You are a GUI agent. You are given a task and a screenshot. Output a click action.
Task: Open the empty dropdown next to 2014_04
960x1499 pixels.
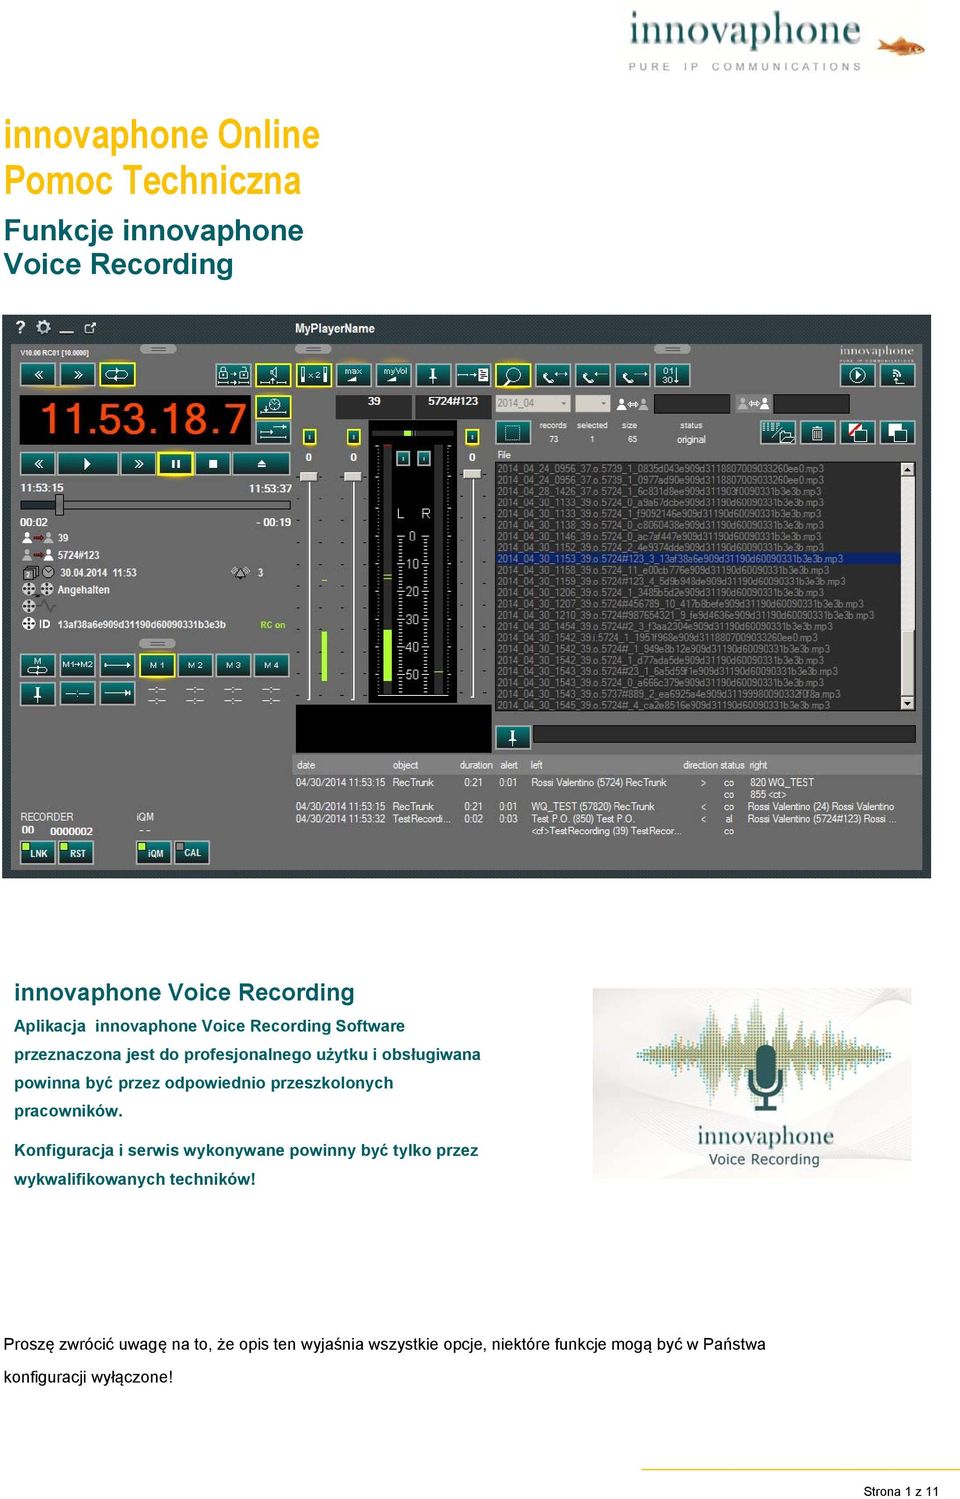click(x=591, y=403)
